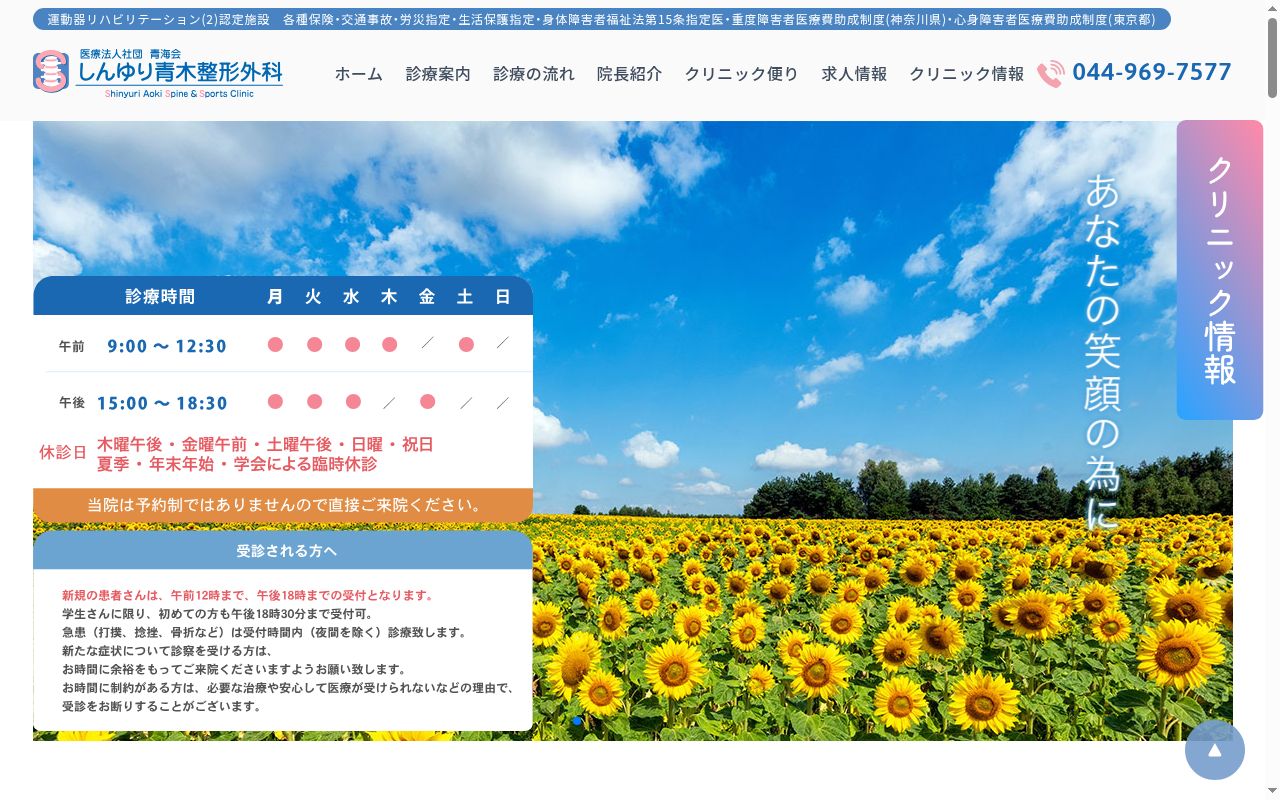The image size is (1280, 800).
Task: Open the 求人情報 menu item
Action: click(x=854, y=74)
